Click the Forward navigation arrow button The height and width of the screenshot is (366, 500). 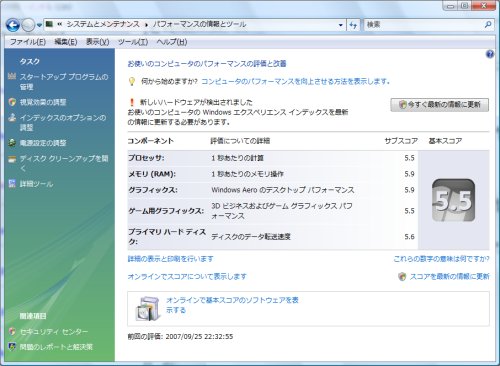click(x=28, y=25)
